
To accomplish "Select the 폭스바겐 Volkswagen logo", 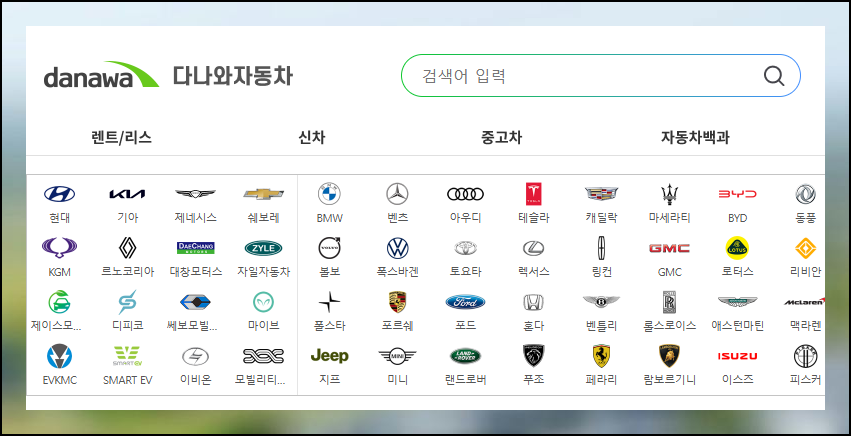I will (397, 248).
